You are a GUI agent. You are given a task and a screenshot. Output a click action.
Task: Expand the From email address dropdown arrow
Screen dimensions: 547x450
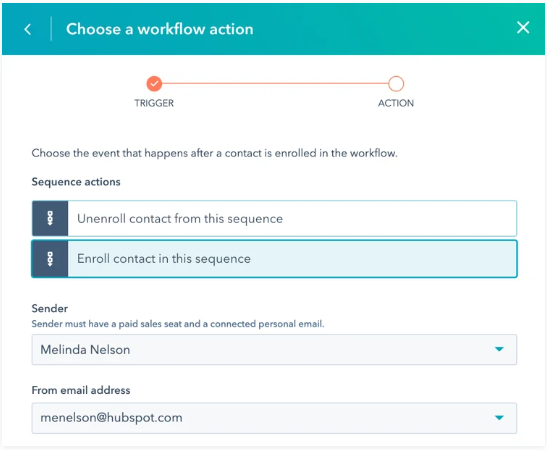click(x=499, y=418)
